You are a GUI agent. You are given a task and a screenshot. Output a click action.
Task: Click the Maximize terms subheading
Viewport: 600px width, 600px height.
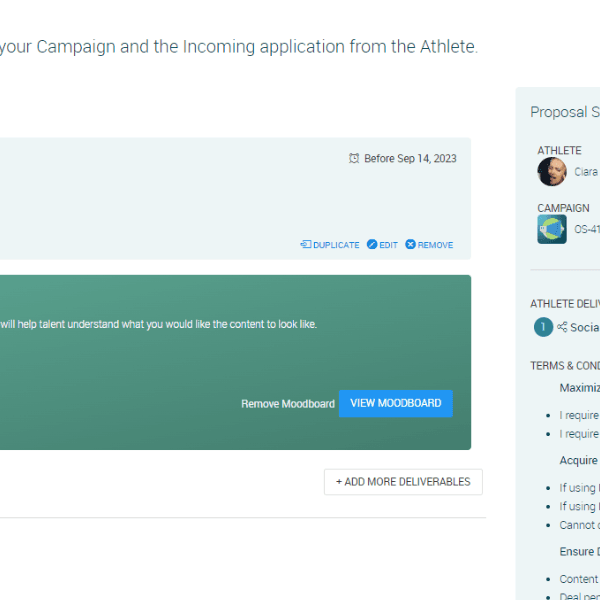click(579, 387)
